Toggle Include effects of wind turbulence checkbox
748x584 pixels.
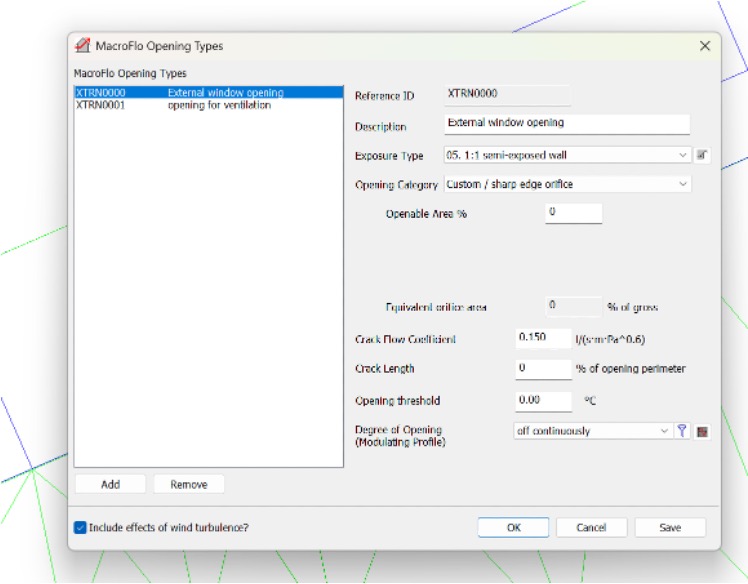pyautogui.click(x=80, y=528)
